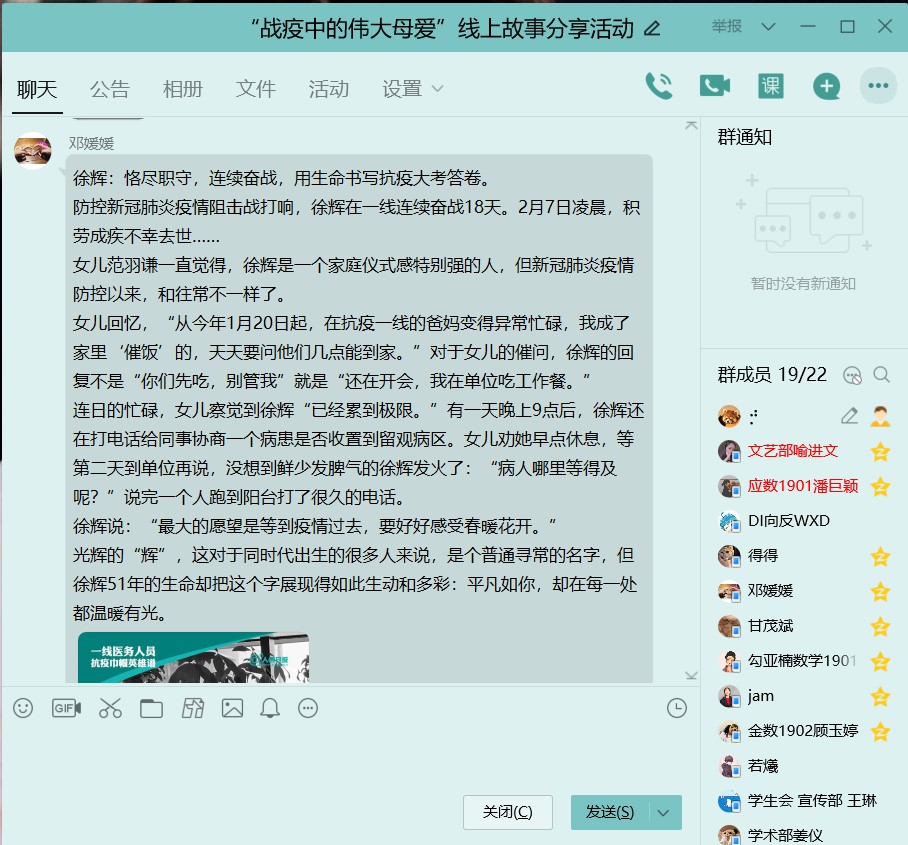Open the 课 online class icon
This screenshot has height=845, width=908.
click(770, 86)
